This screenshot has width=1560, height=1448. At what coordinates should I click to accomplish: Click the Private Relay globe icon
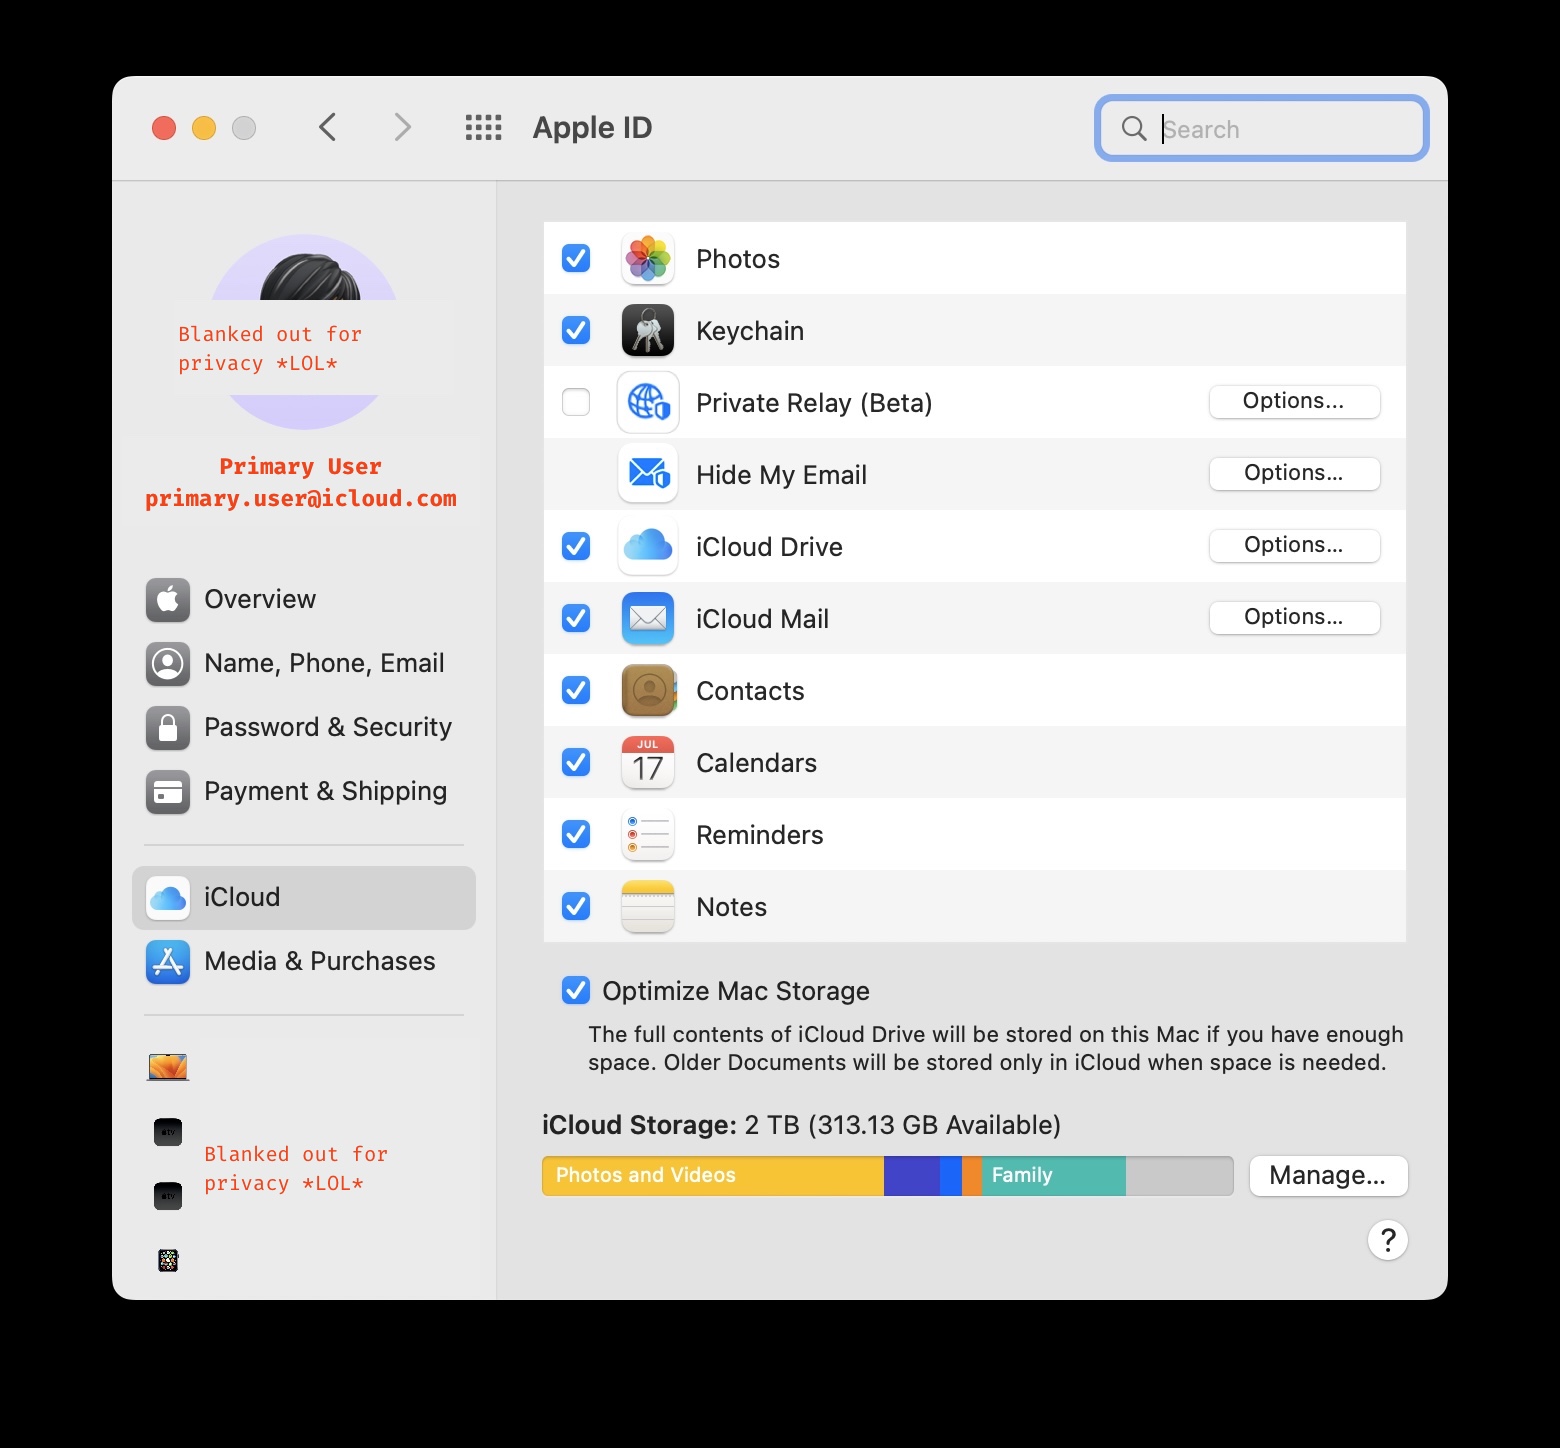(x=648, y=403)
